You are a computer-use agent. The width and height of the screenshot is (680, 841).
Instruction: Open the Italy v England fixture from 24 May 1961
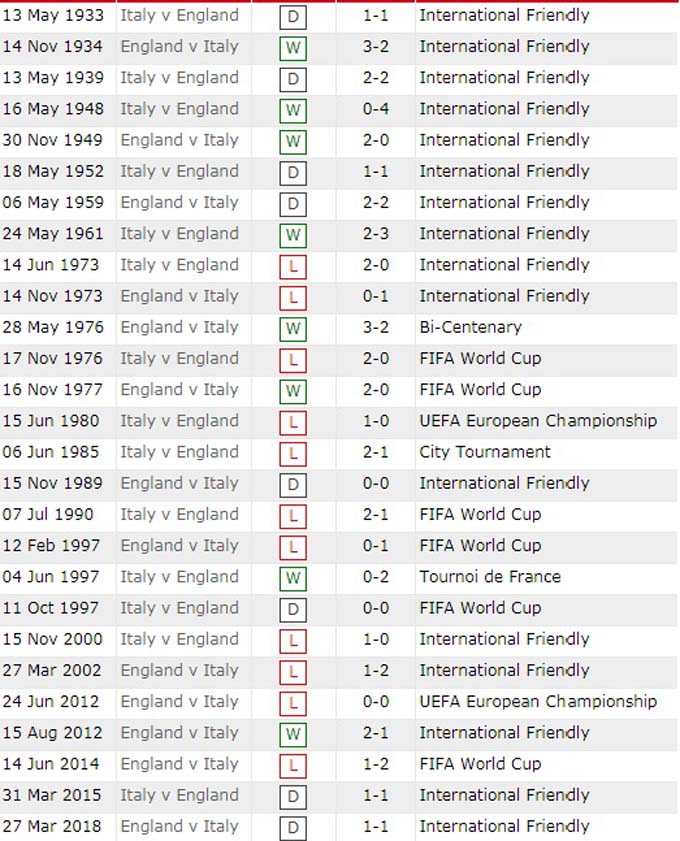pyautogui.click(x=179, y=234)
